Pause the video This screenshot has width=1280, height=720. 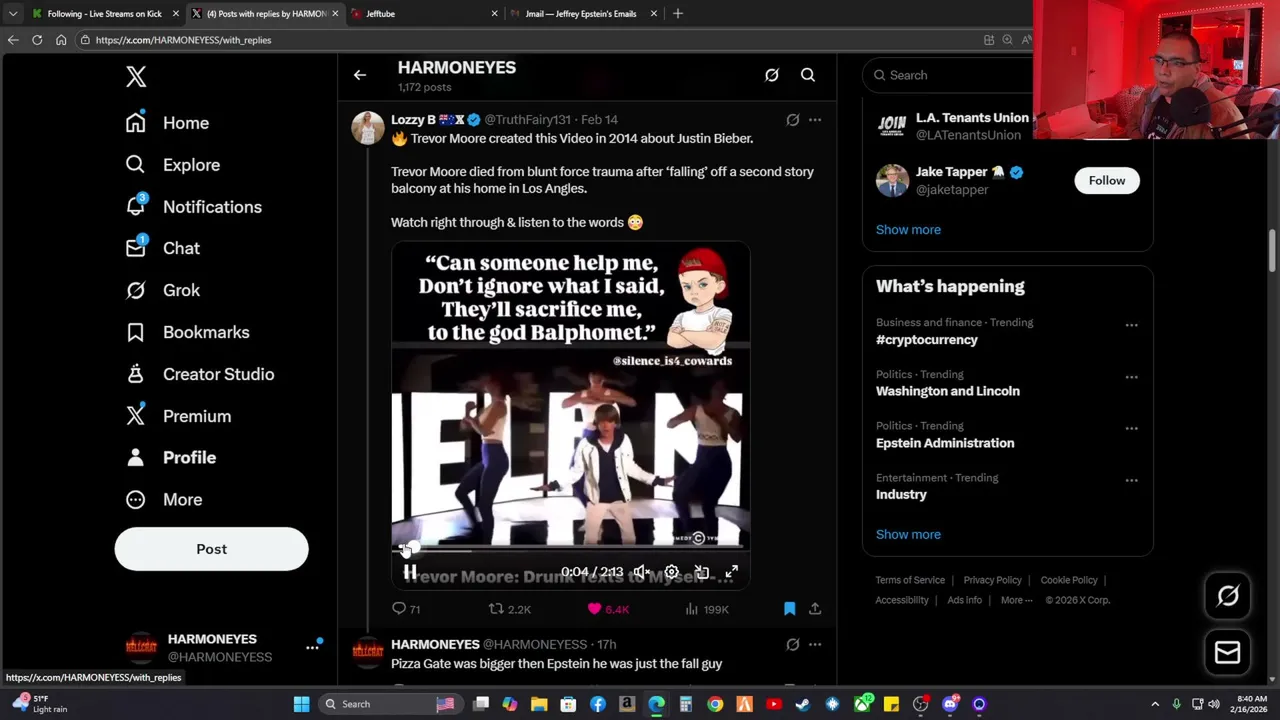[410, 572]
